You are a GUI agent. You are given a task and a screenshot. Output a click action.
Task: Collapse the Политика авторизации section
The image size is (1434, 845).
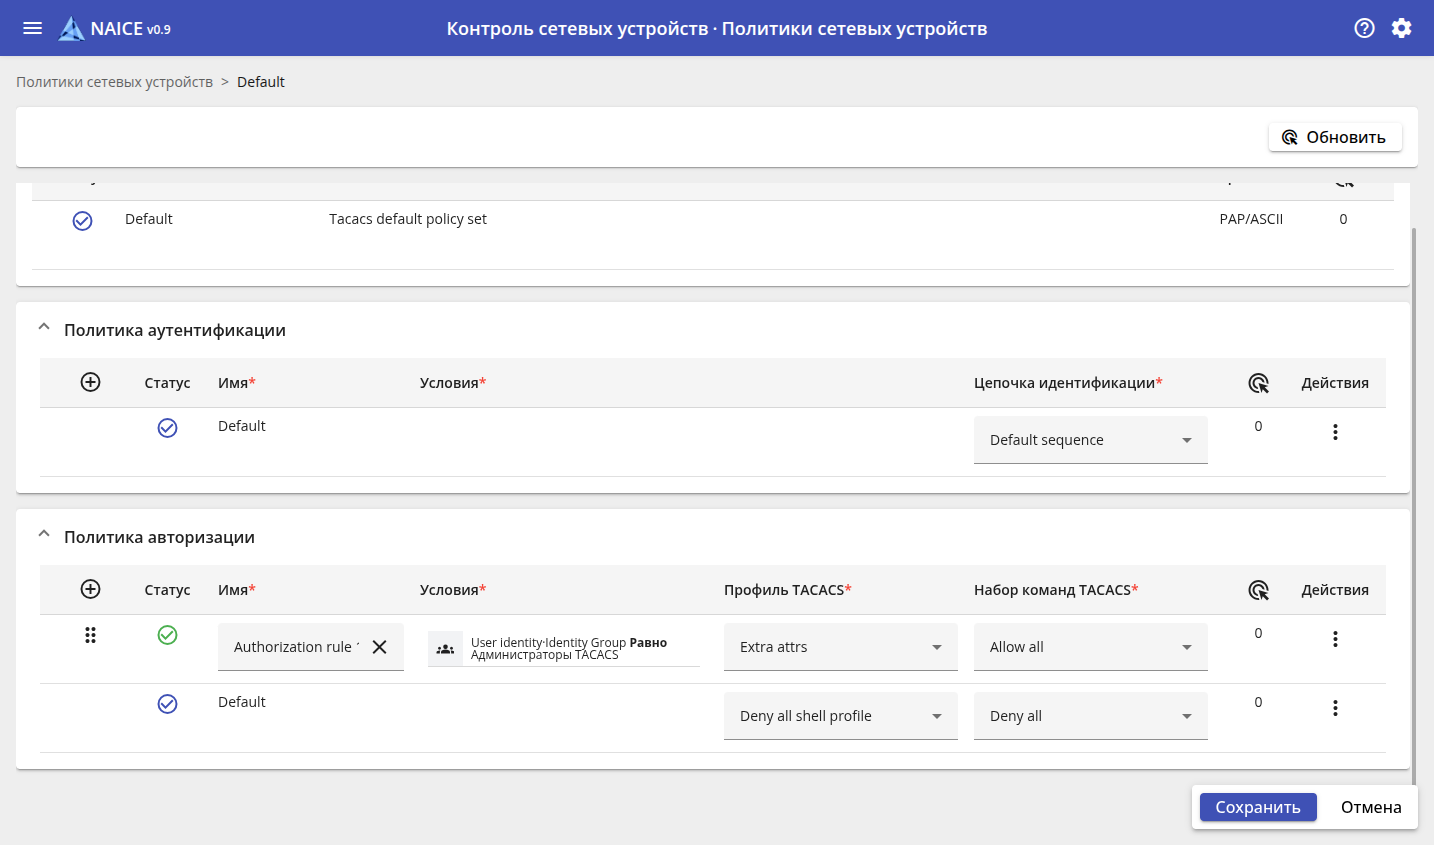point(44,535)
